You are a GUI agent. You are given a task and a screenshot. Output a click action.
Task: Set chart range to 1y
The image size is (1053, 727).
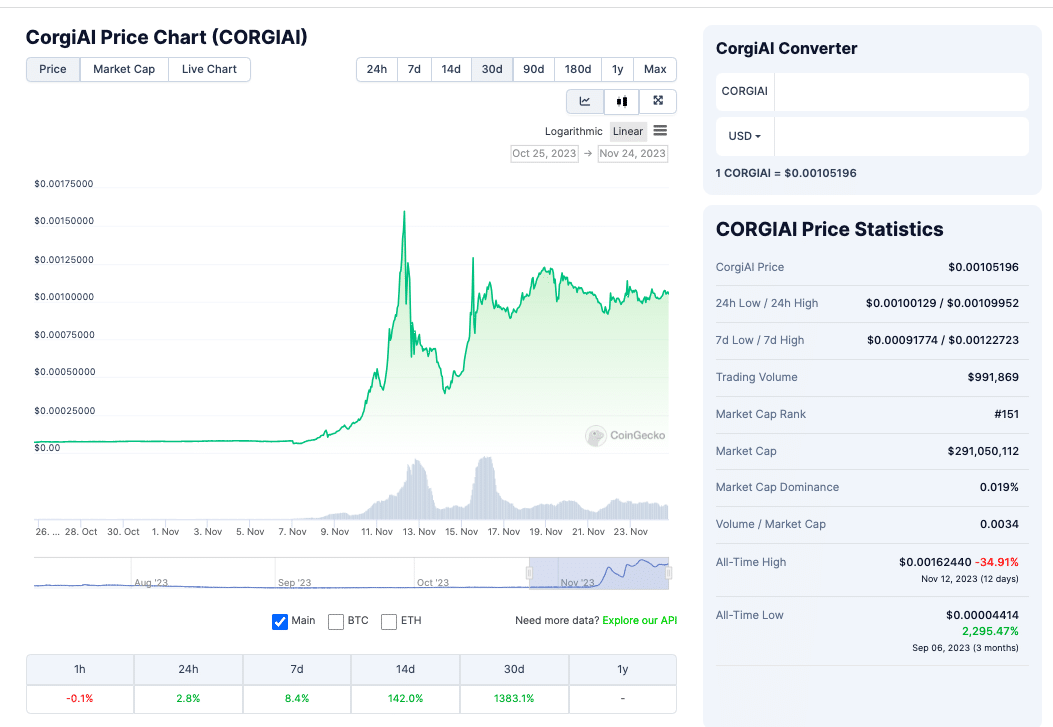[x=618, y=69]
